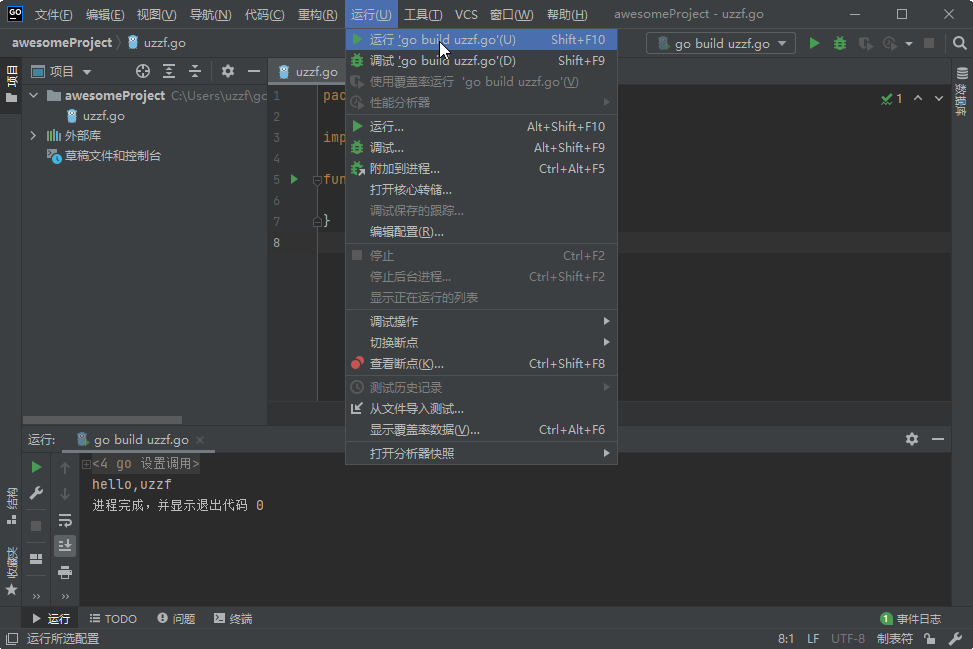Open the TODO tool window button
This screenshot has height=649, width=973.
(x=114, y=619)
